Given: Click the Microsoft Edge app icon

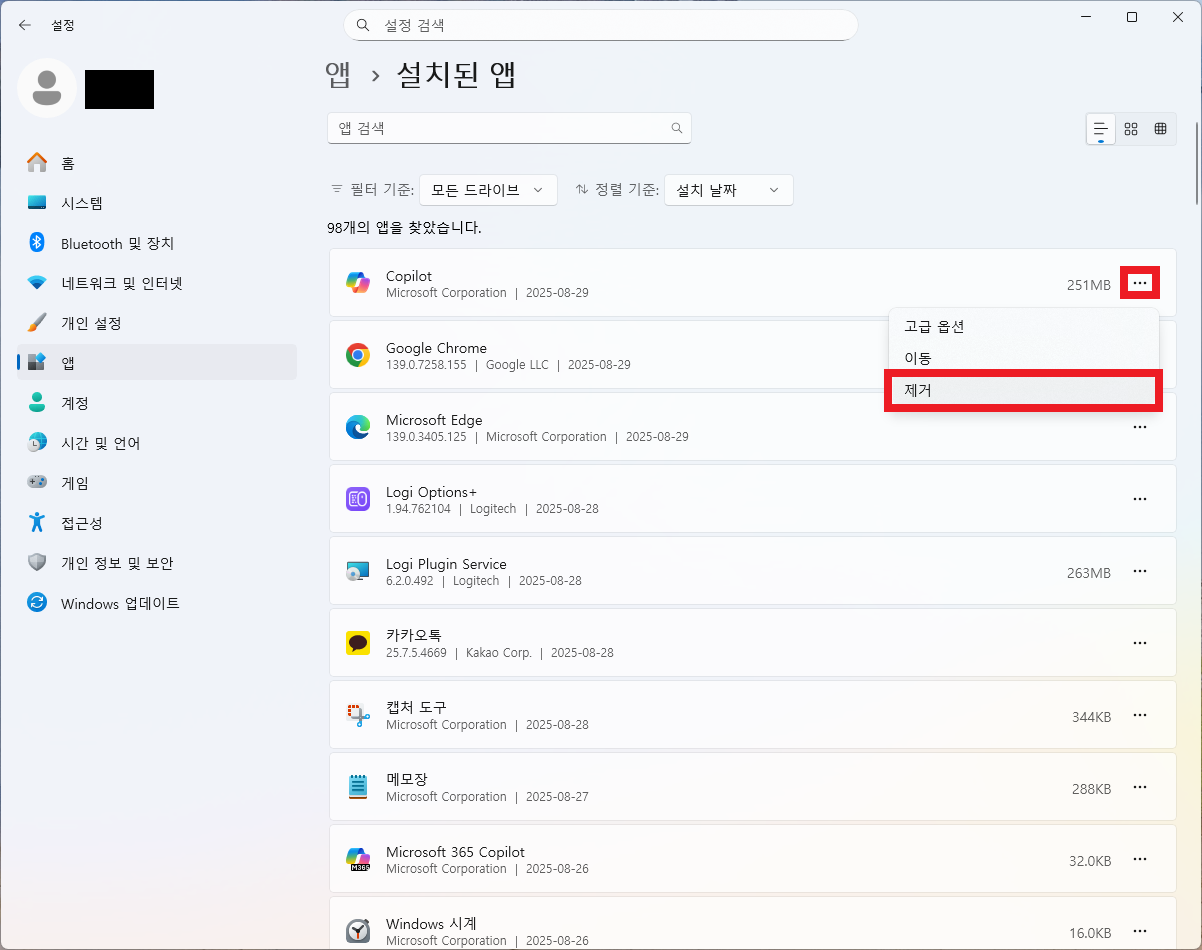Looking at the screenshot, I should (x=358, y=427).
